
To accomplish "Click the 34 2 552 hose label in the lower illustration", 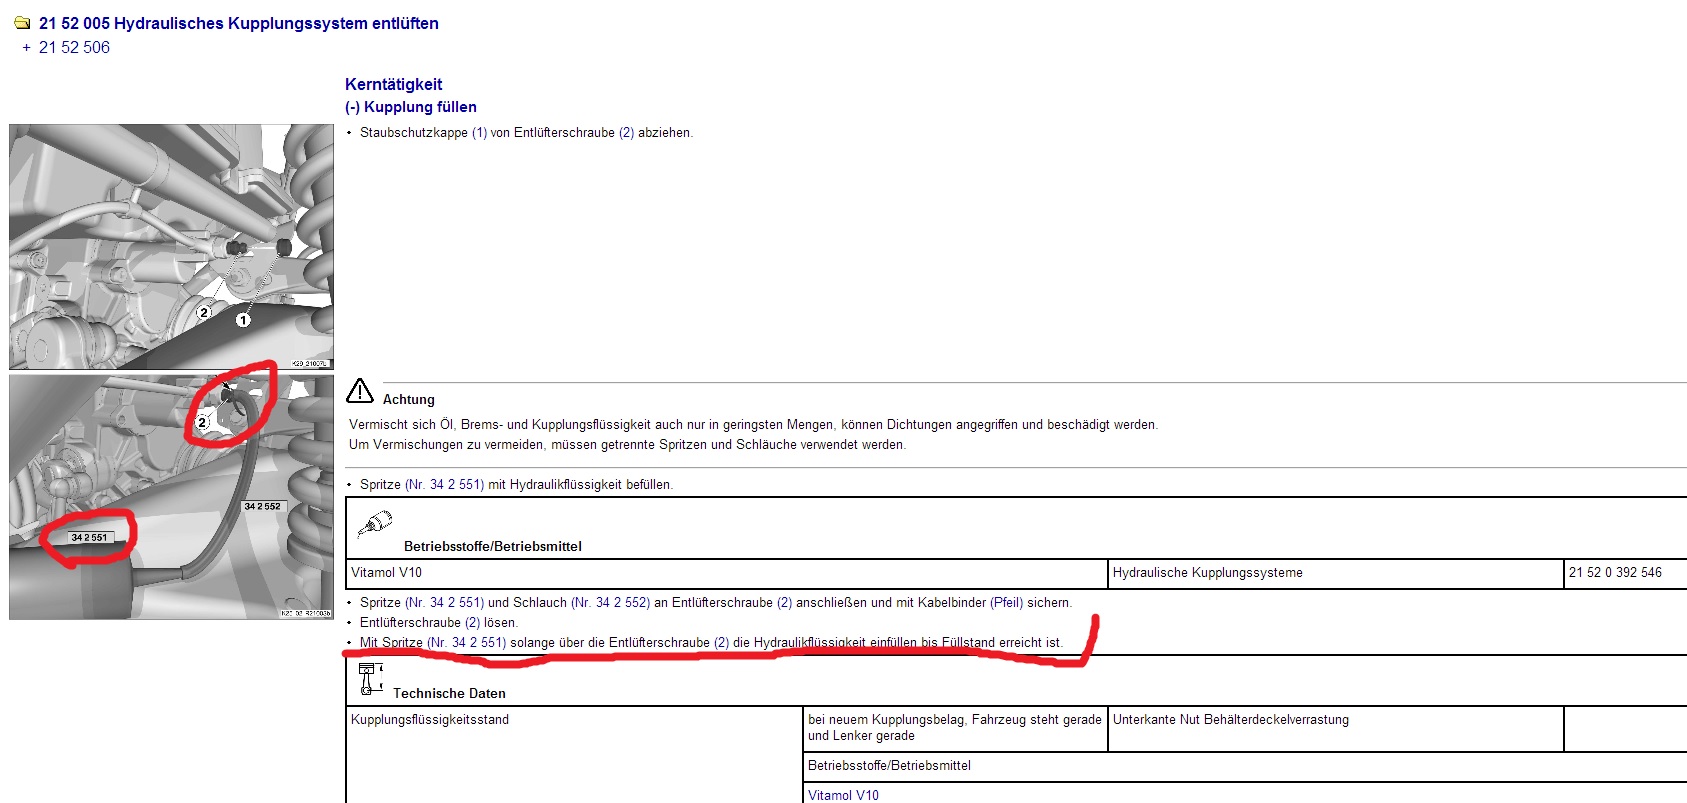I will [263, 507].
